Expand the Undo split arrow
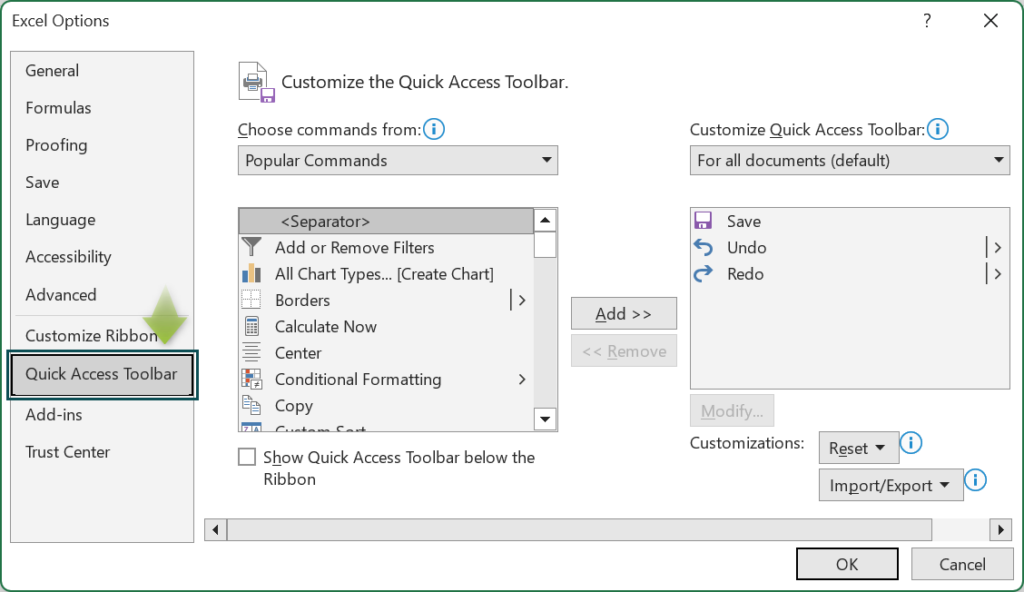The height and width of the screenshot is (592, 1024). click(x=997, y=247)
